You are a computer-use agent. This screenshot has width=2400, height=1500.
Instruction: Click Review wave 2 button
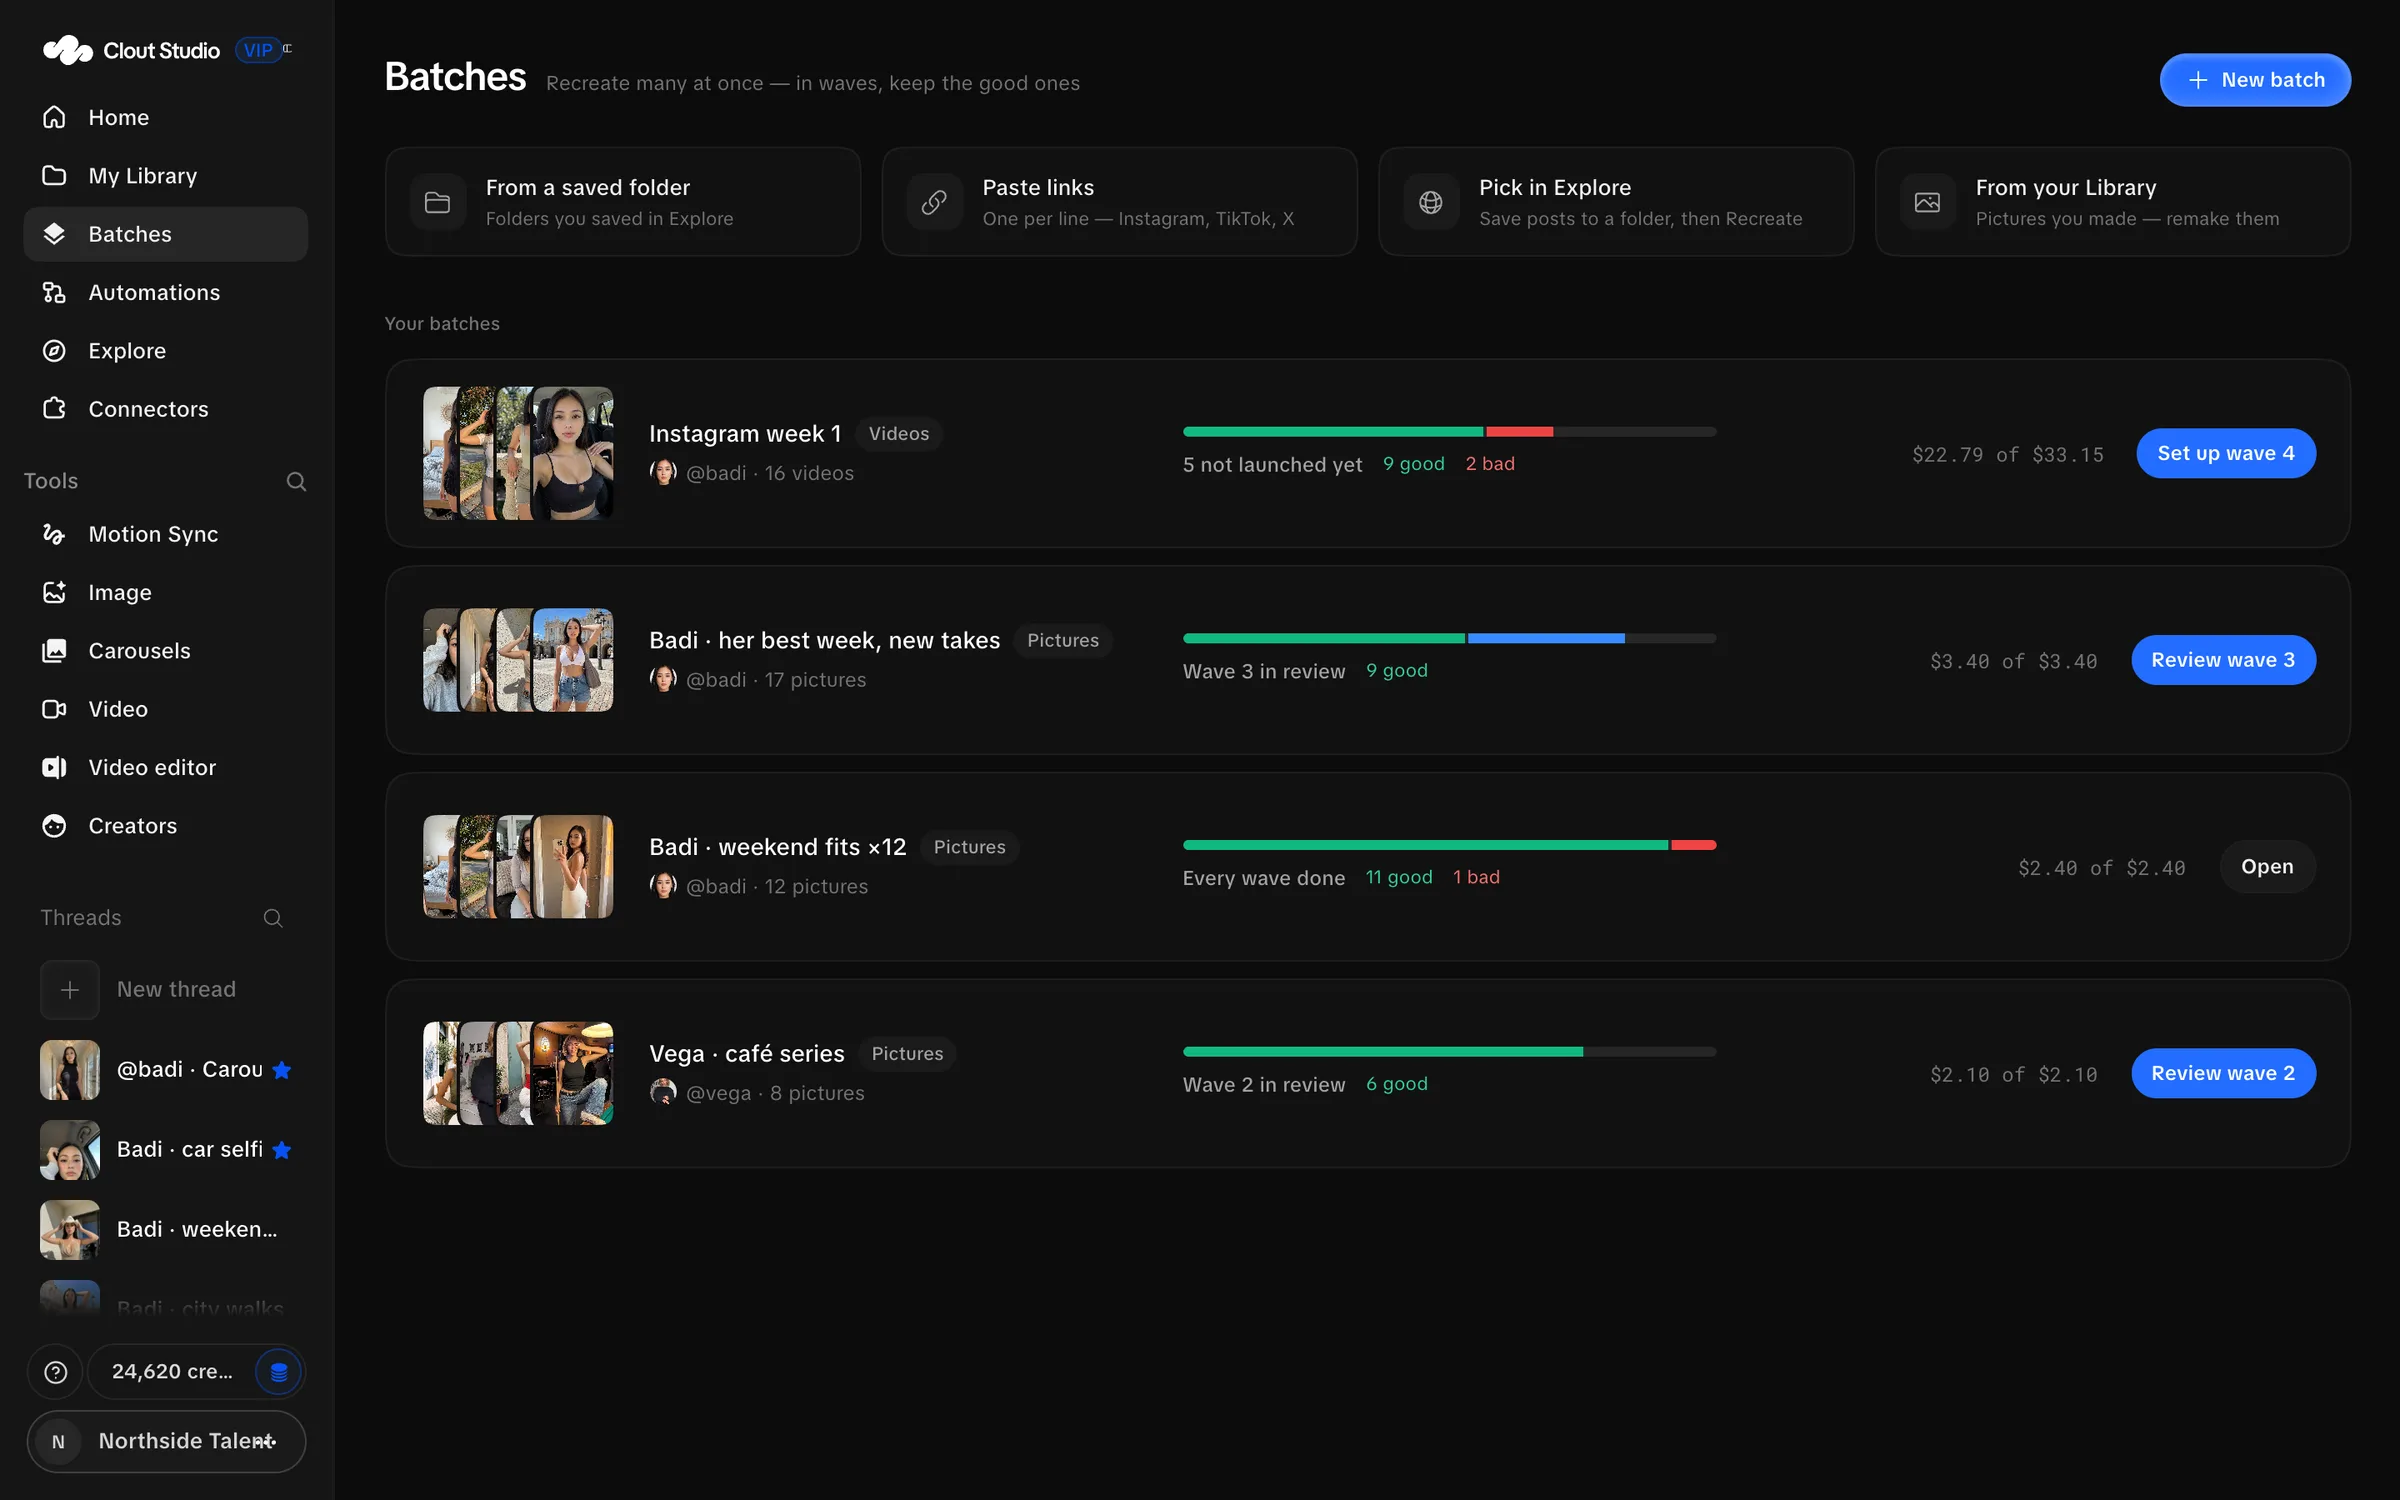[2223, 1073]
